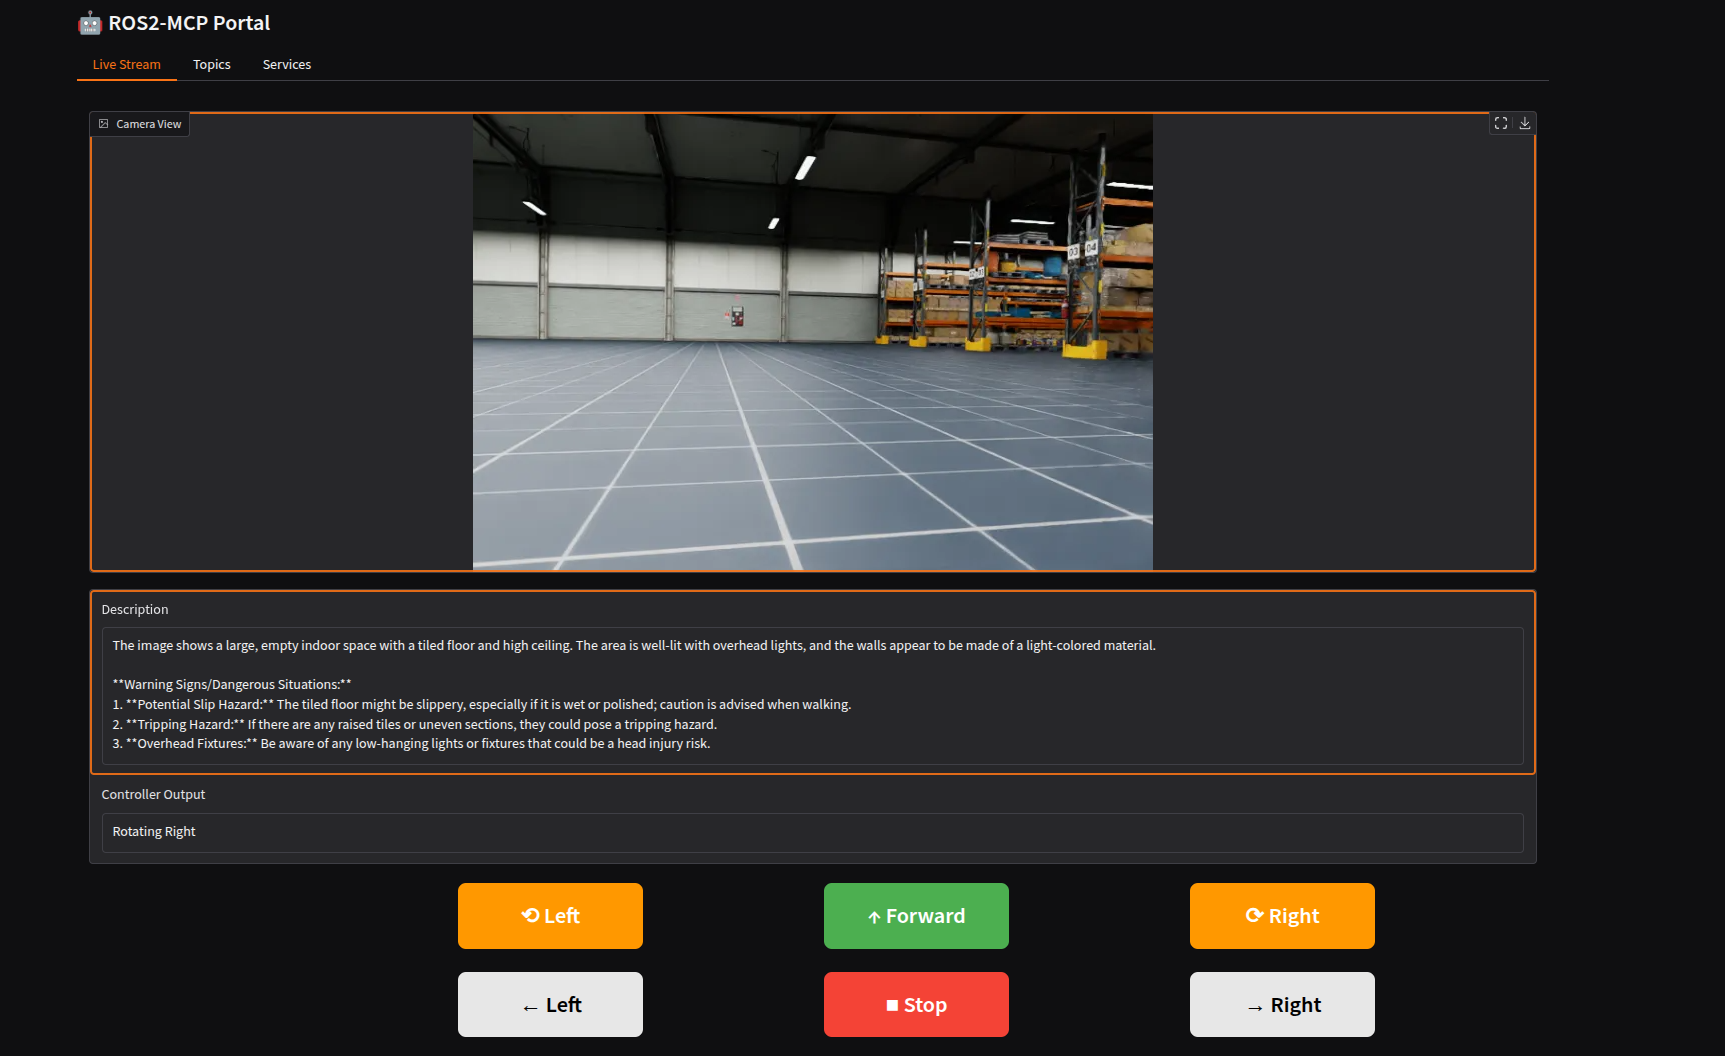
Task: Click the ROS2-MCP Portal title
Action: [x=190, y=23]
